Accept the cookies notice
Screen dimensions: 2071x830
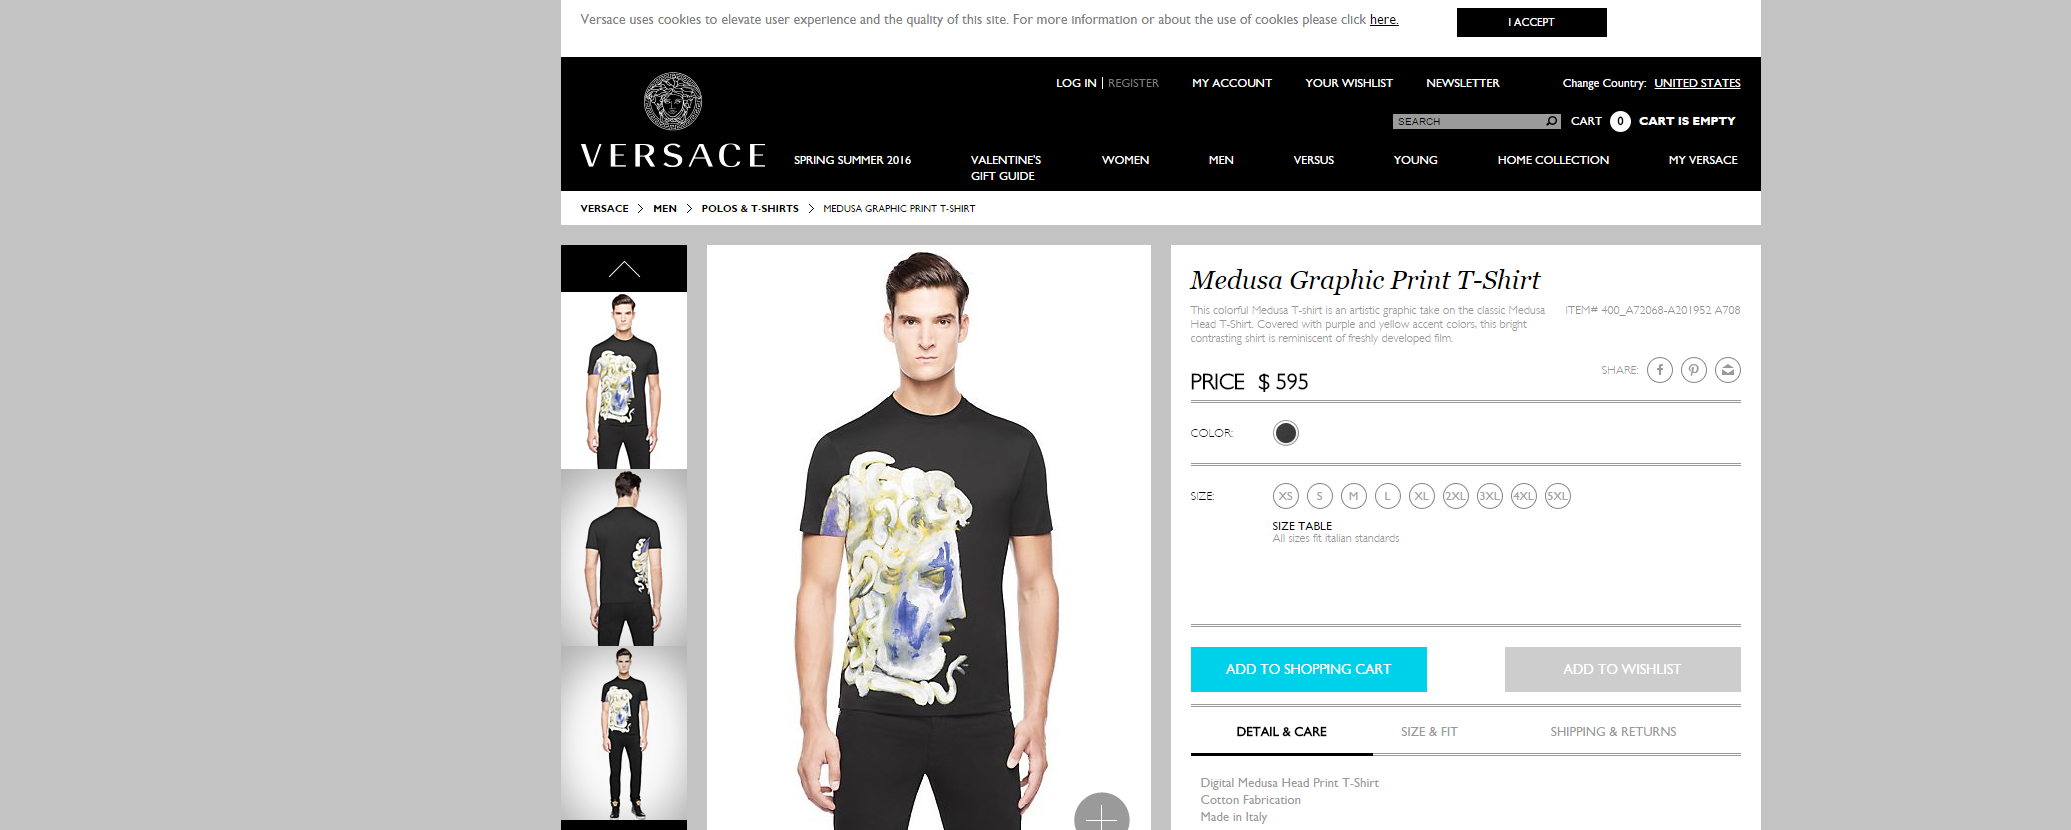coord(1531,22)
